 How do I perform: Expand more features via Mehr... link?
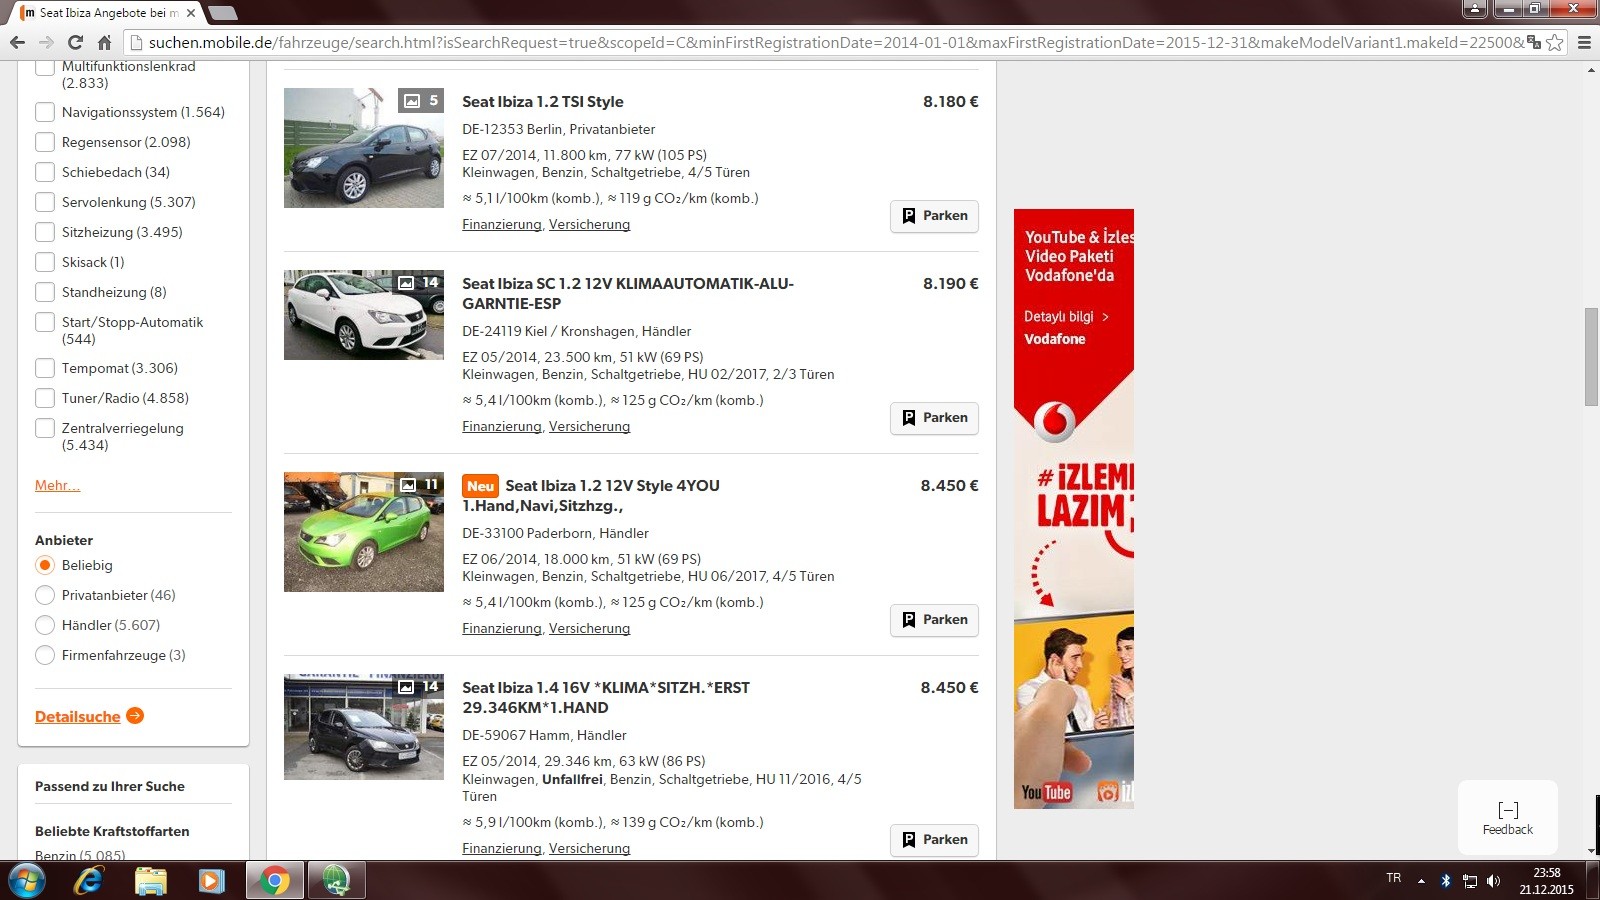57,485
